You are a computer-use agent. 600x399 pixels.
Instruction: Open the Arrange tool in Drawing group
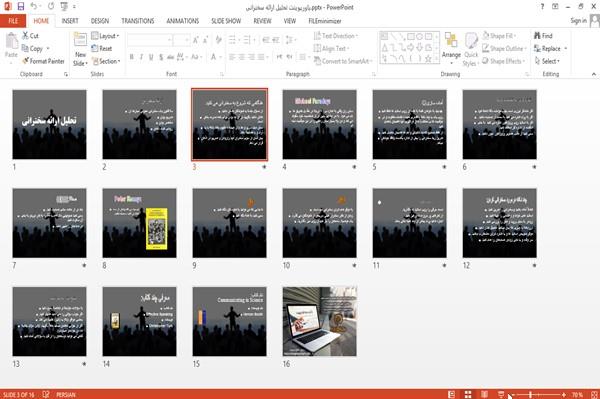coord(451,48)
